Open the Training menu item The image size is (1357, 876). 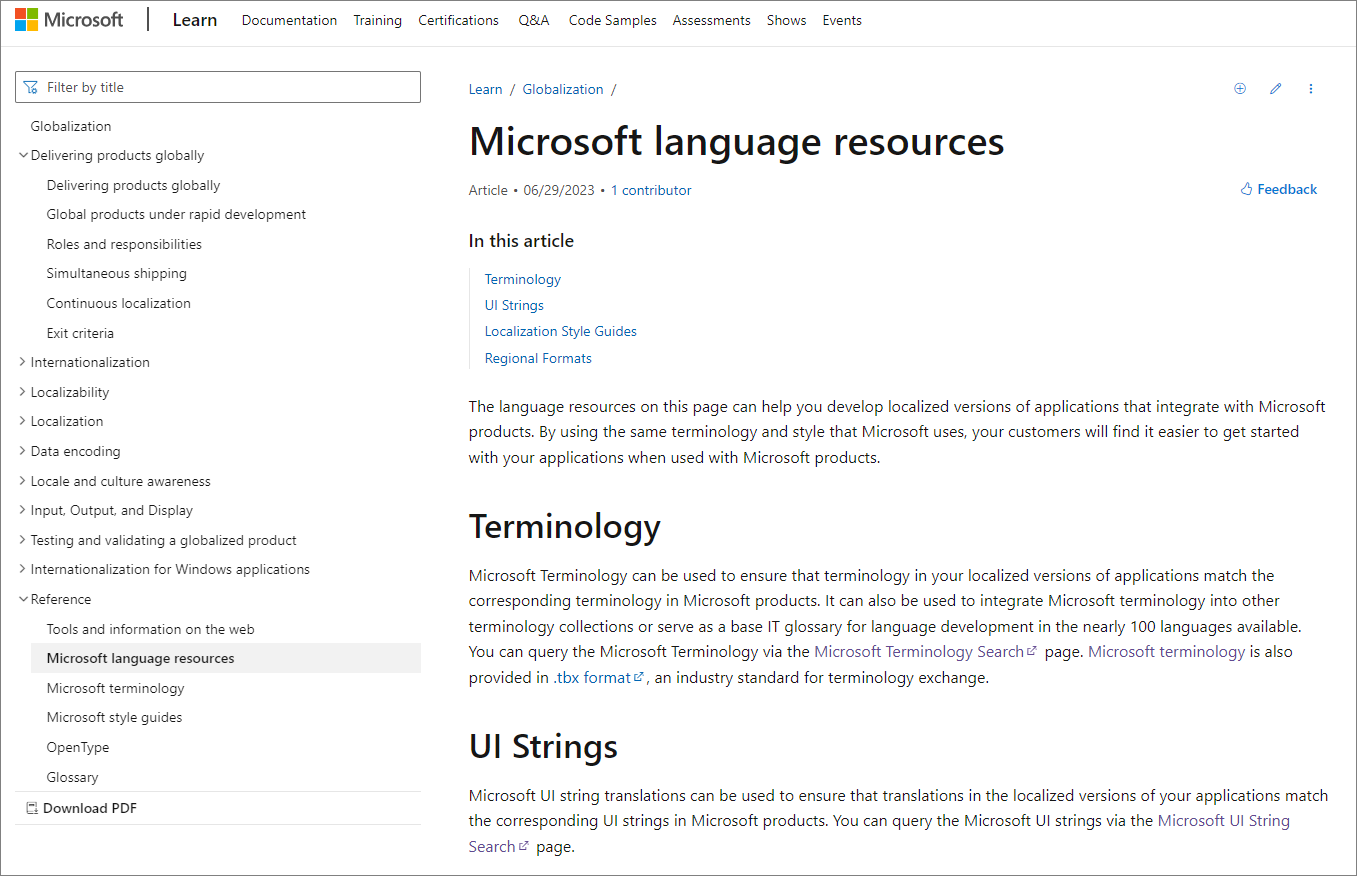[377, 20]
